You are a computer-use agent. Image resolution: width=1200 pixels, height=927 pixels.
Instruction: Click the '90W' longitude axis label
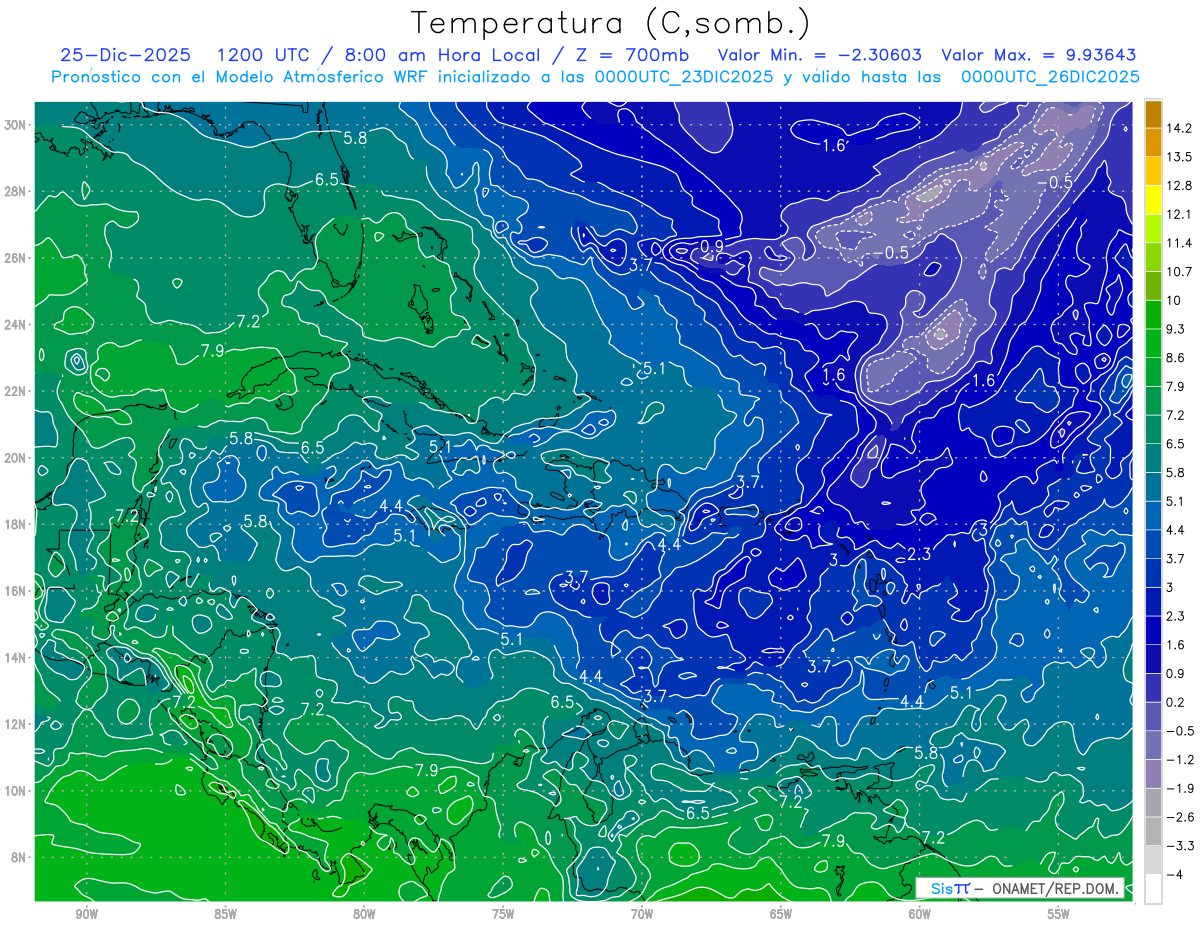coord(86,914)
